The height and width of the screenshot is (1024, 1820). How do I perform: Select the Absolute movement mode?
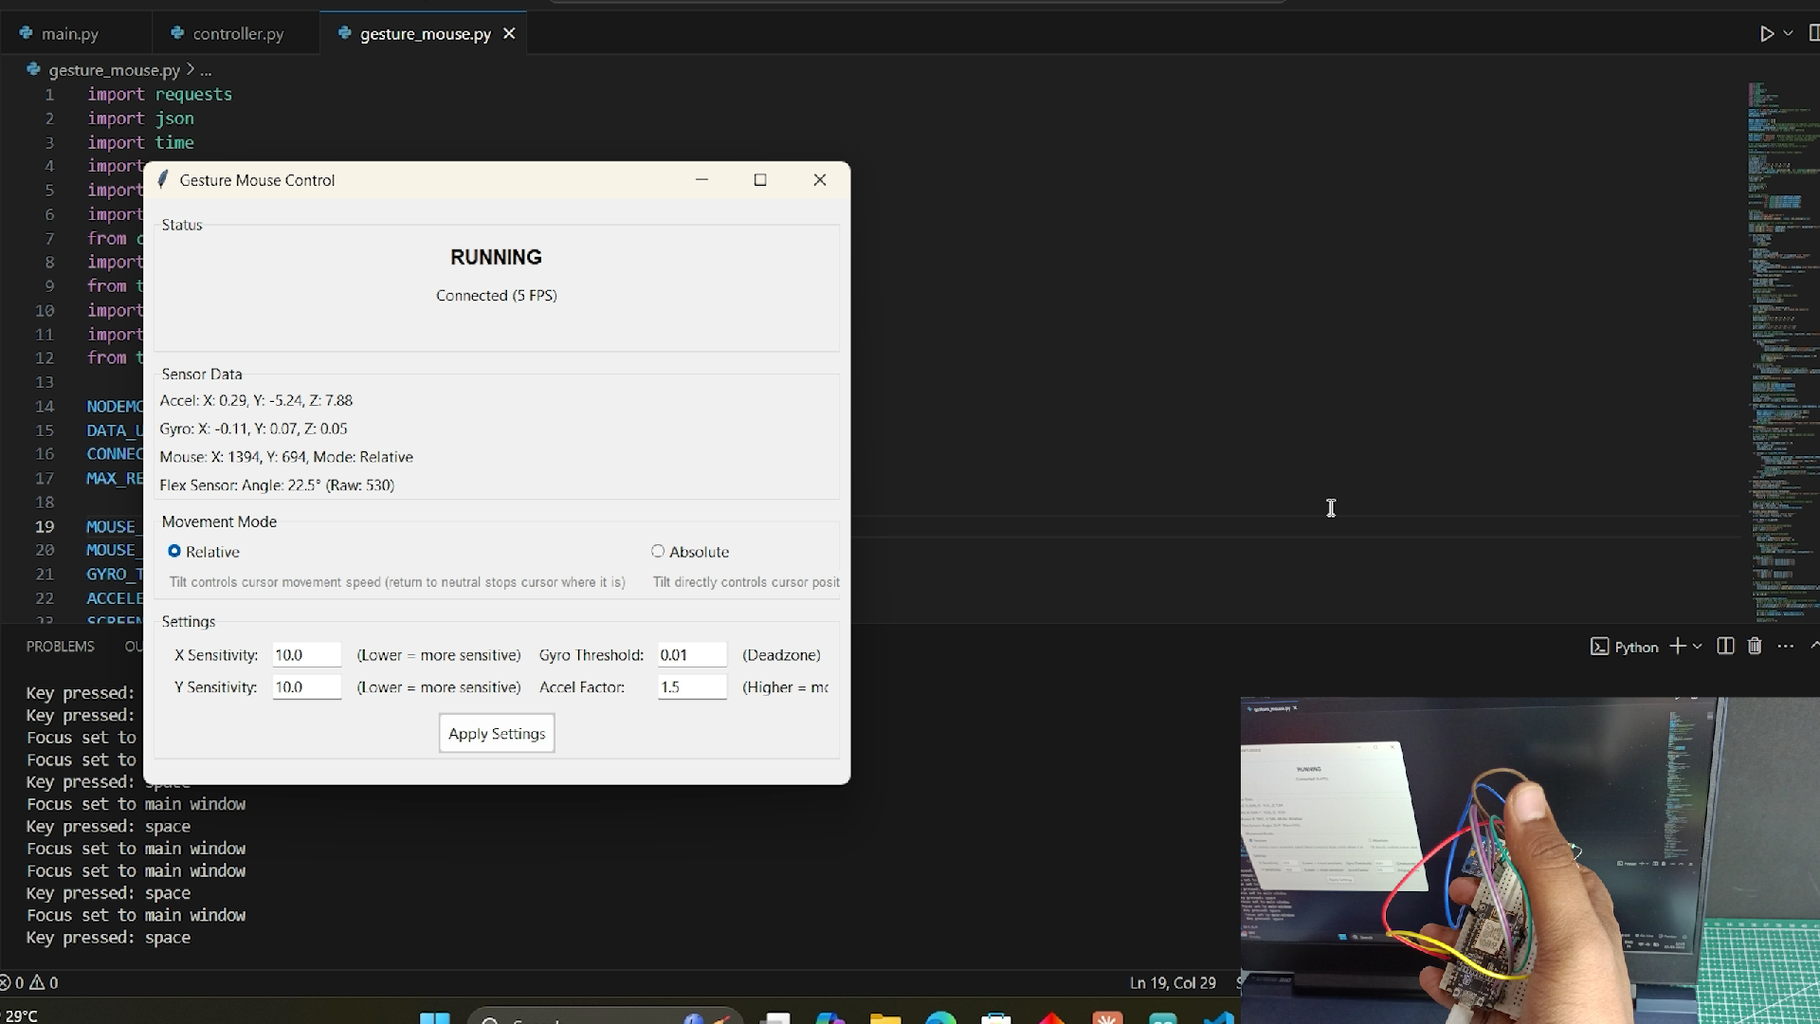click(658, 551)
